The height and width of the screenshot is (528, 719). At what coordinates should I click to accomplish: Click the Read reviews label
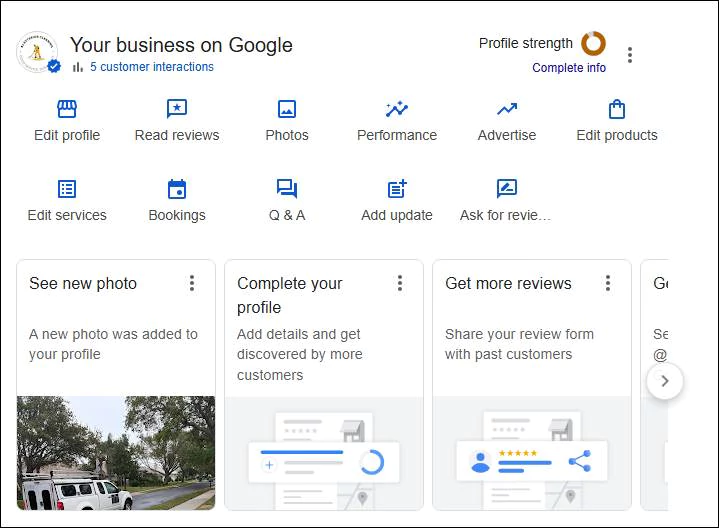click(x=177, y=135)
